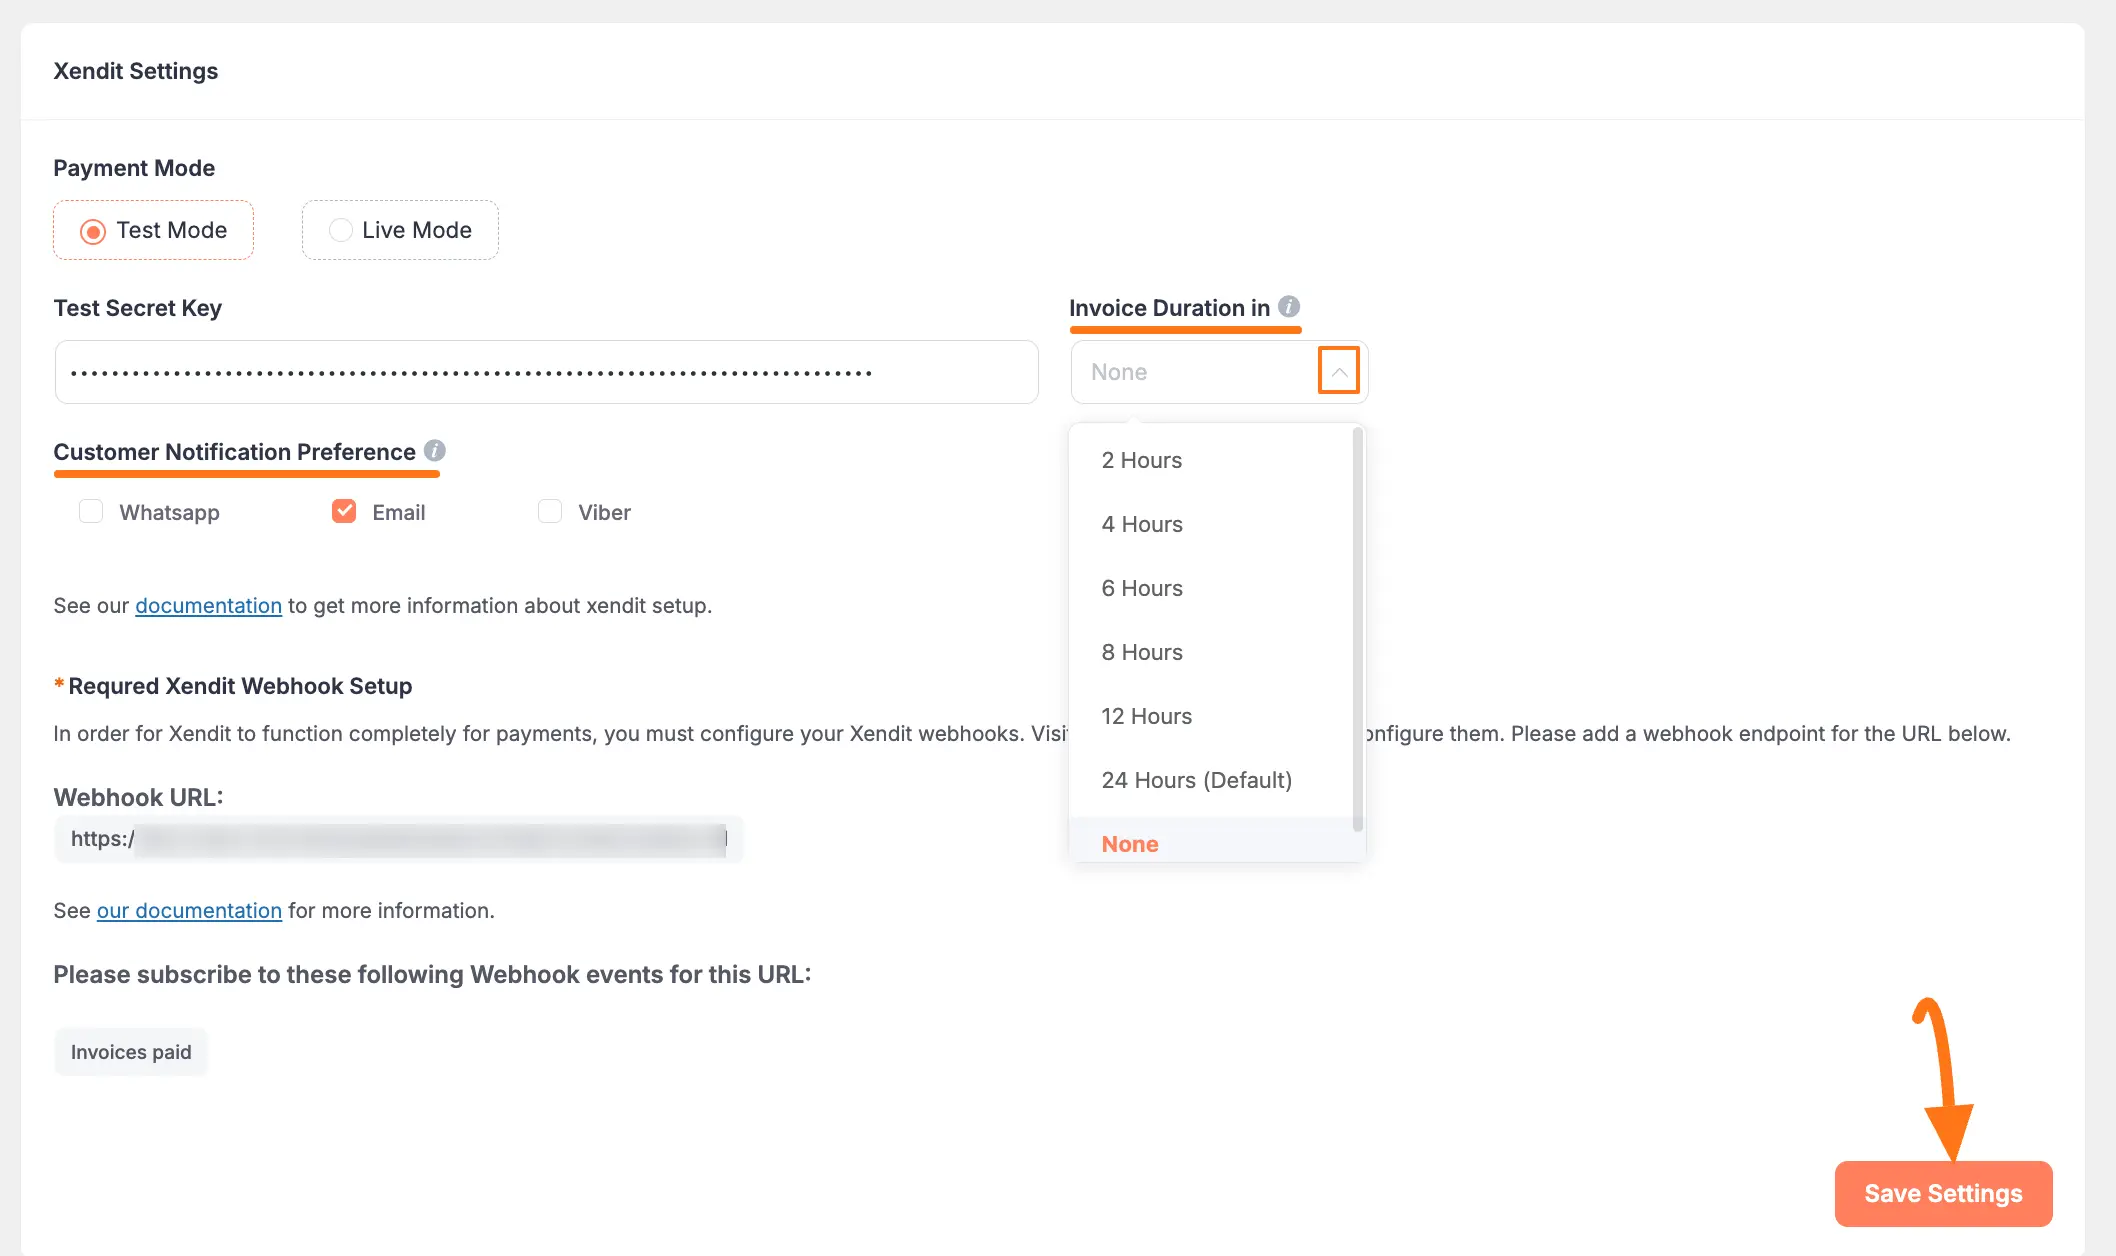The image size is (2116, 1256).
Task: Collapse the Invoice Duration dropdown
Action: [1338, 371]
